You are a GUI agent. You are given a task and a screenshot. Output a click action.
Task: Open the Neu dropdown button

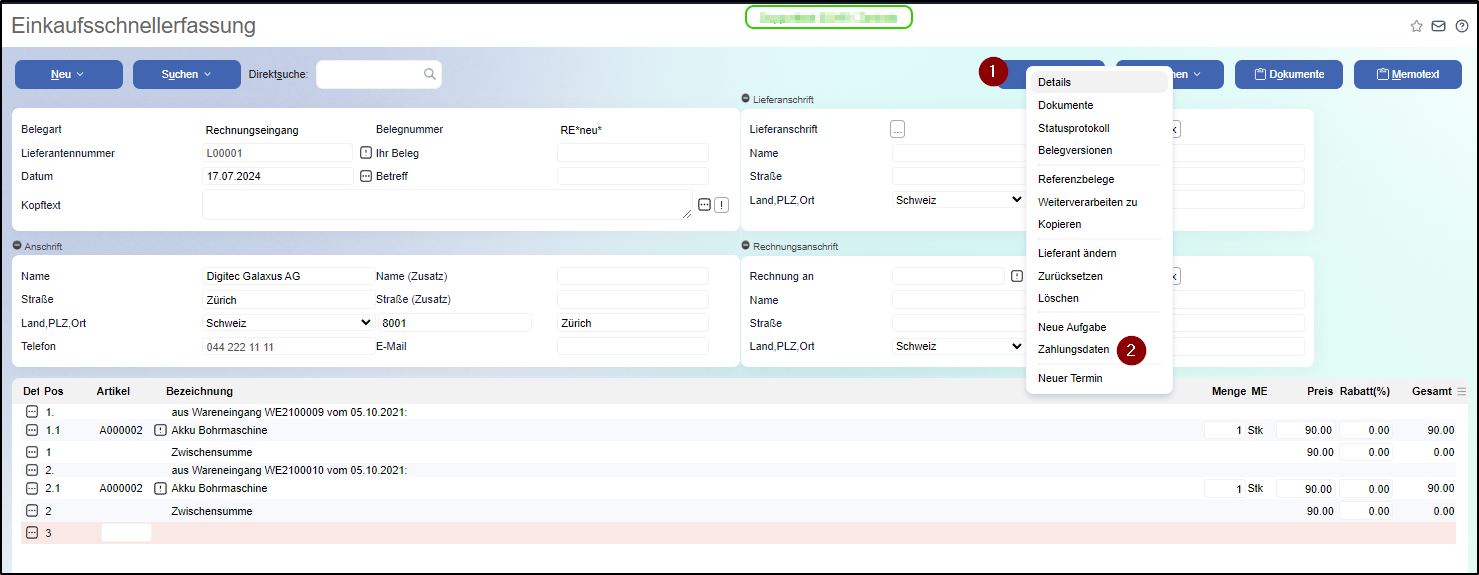pyautogui.click(x=69, y=74)
